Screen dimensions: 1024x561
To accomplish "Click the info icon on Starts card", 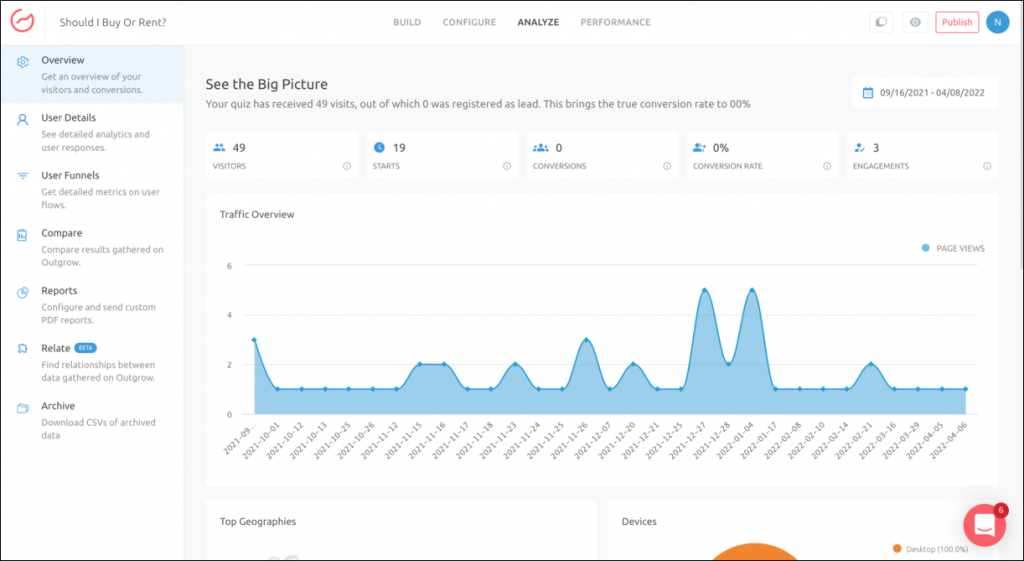I will [x=507, y=166].
